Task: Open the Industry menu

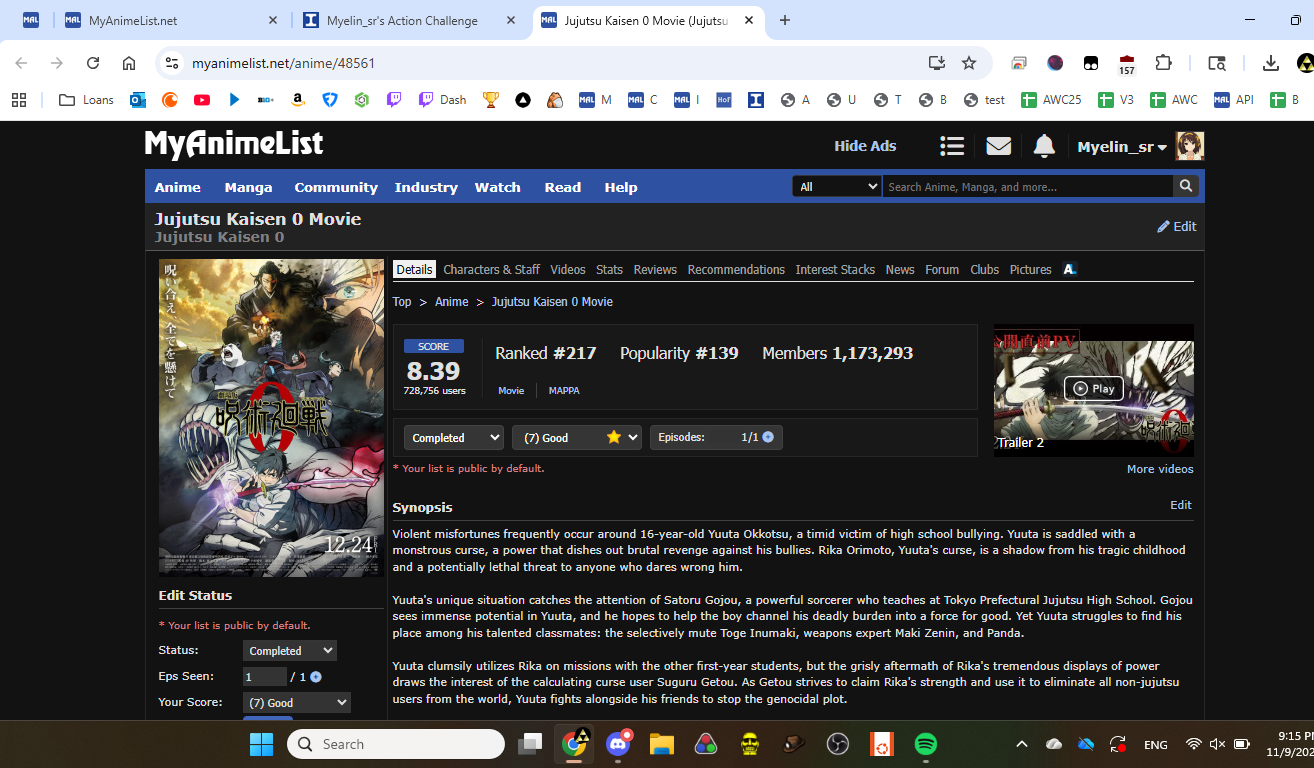Action: [426, 187]
